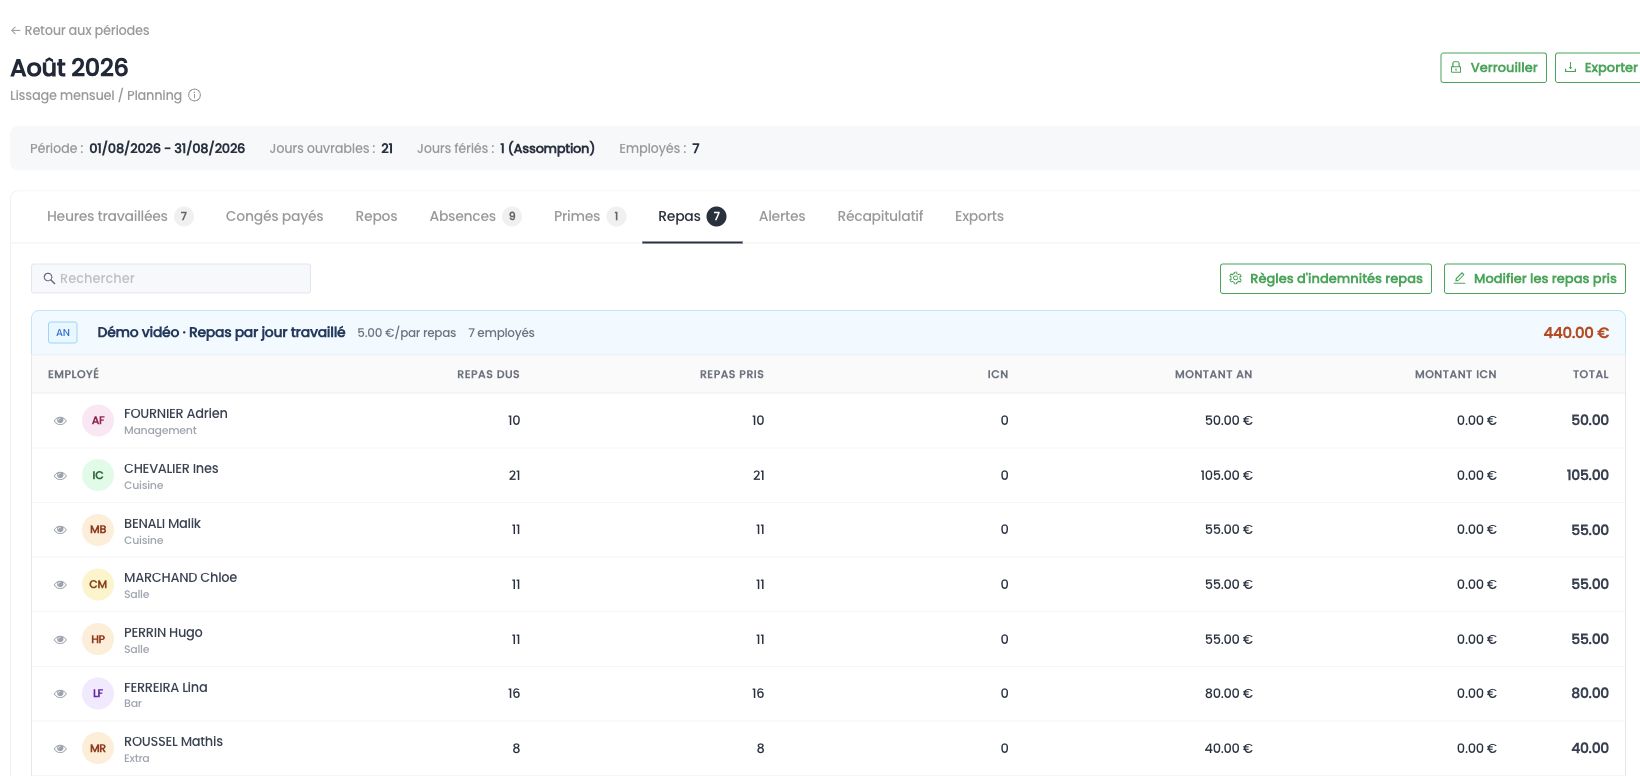The height and width of the screenshot is (776, 1640).
Task: Select the Repos tab
Action: (376, 216)
